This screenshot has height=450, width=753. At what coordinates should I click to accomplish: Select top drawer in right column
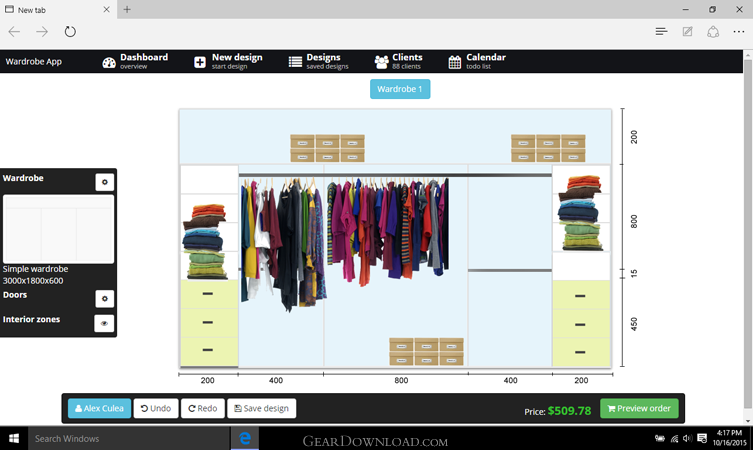coord(581,295)
